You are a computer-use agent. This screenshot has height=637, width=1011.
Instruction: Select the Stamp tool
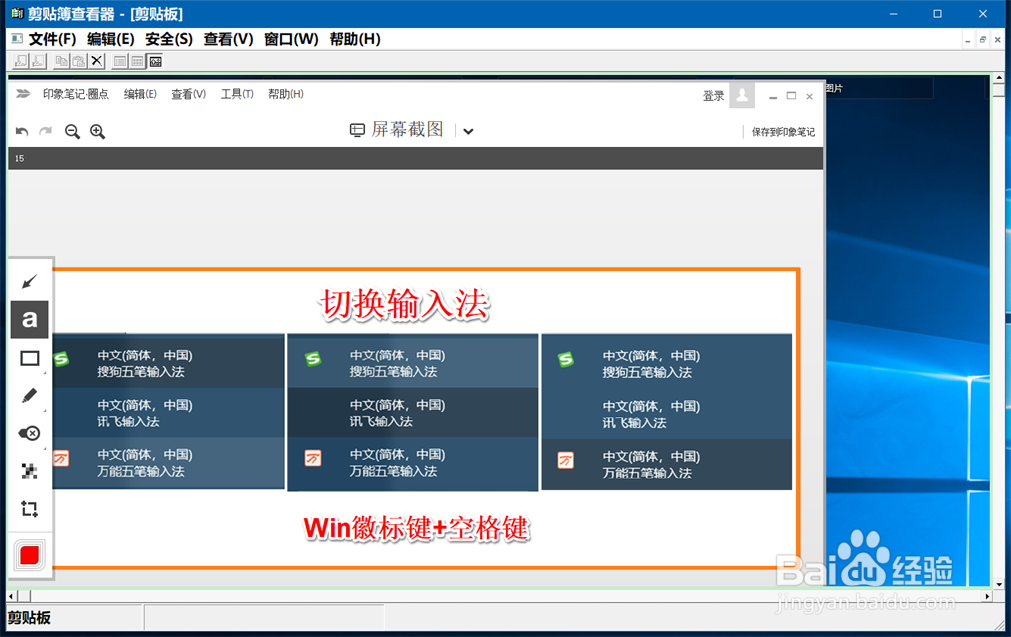[x=30, y=433]
